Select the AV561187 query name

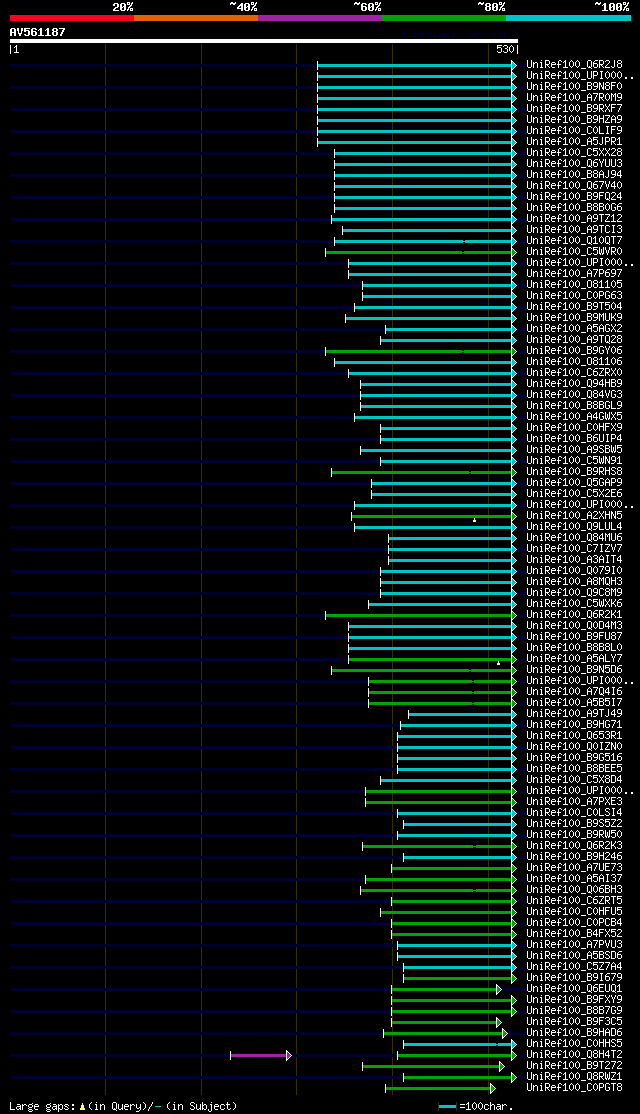[x=38, y=32]
